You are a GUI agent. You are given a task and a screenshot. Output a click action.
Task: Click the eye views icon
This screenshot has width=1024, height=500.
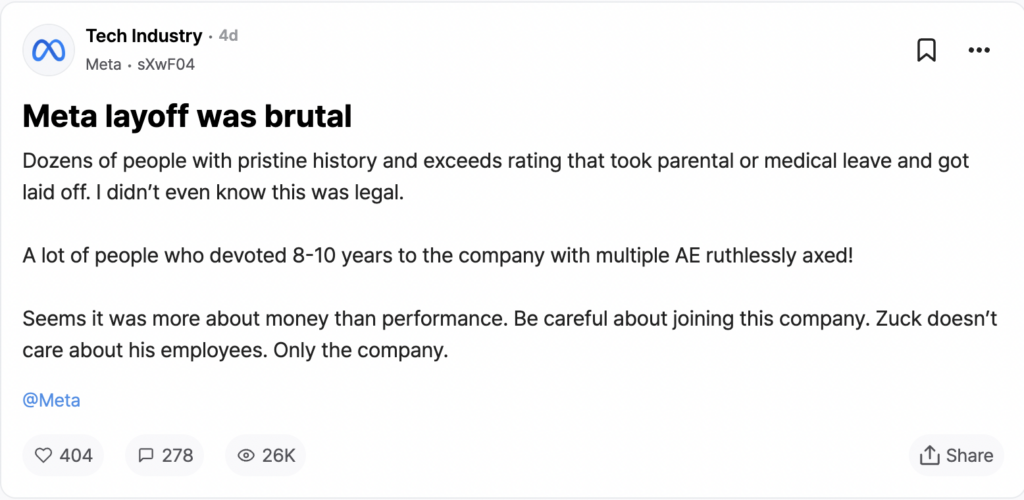click(x=245, y=455)
